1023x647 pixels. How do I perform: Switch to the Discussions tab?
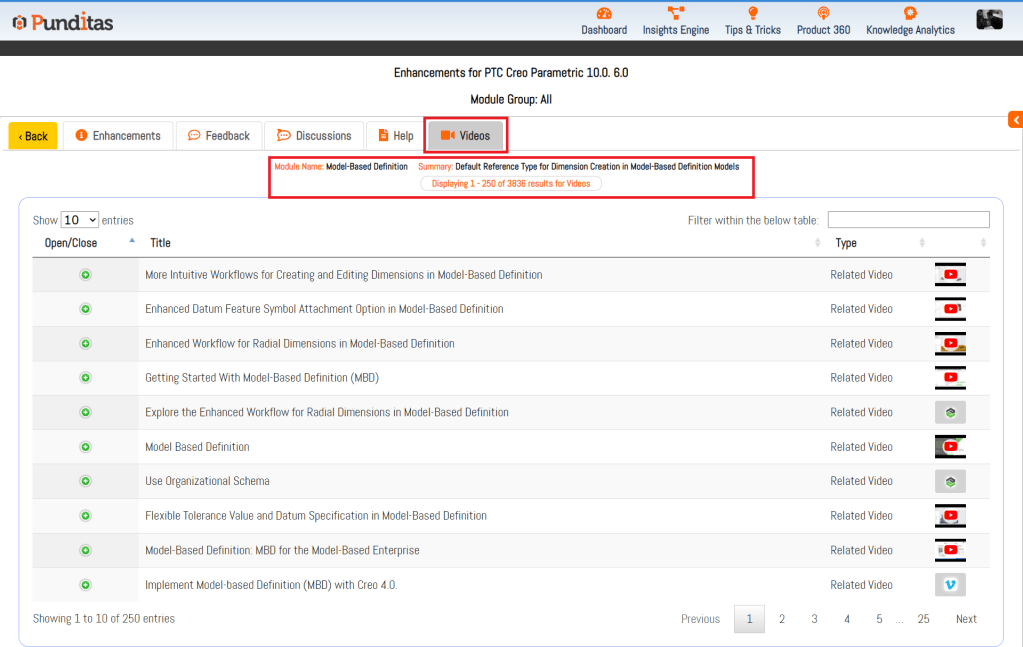pos(314,136)
